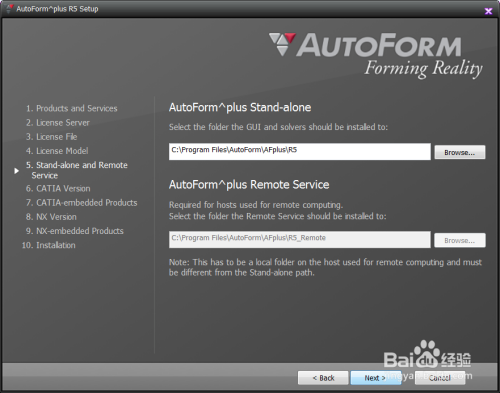Click the note about local folder requirement
The height and width of the screenshot is (393, 500).
(x=325, y=267)
